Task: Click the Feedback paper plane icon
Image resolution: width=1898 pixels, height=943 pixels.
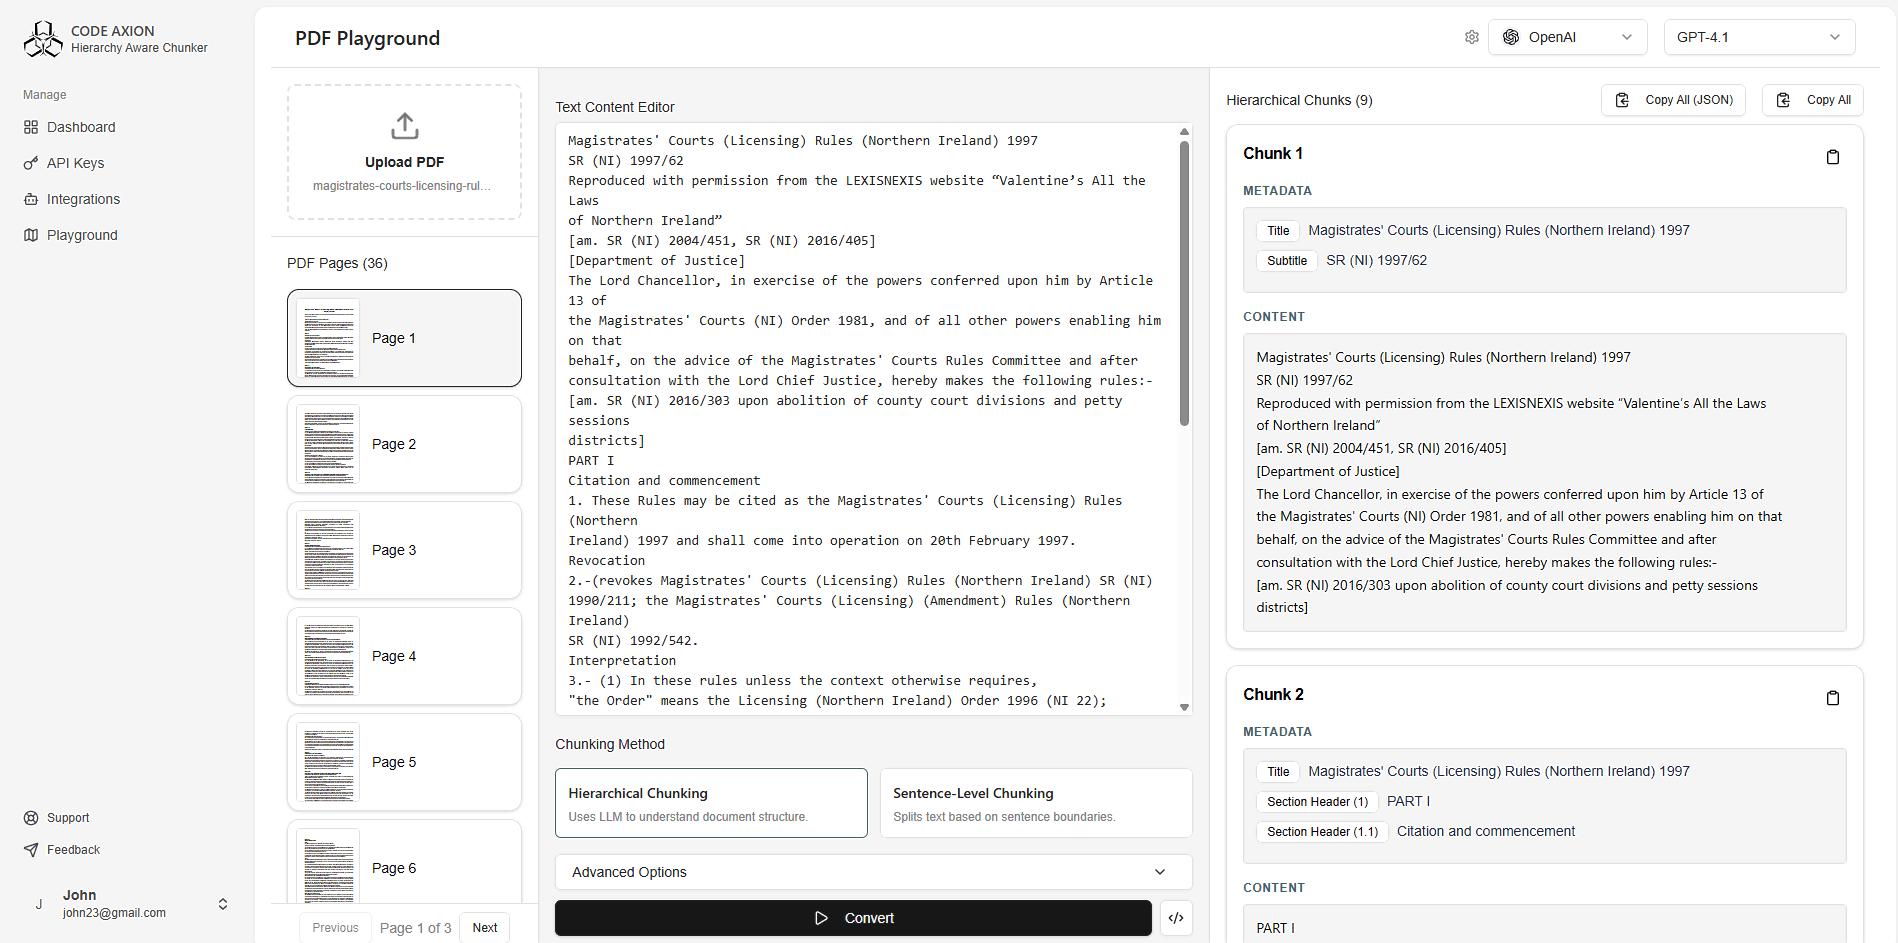Action: tap(31, 850)
